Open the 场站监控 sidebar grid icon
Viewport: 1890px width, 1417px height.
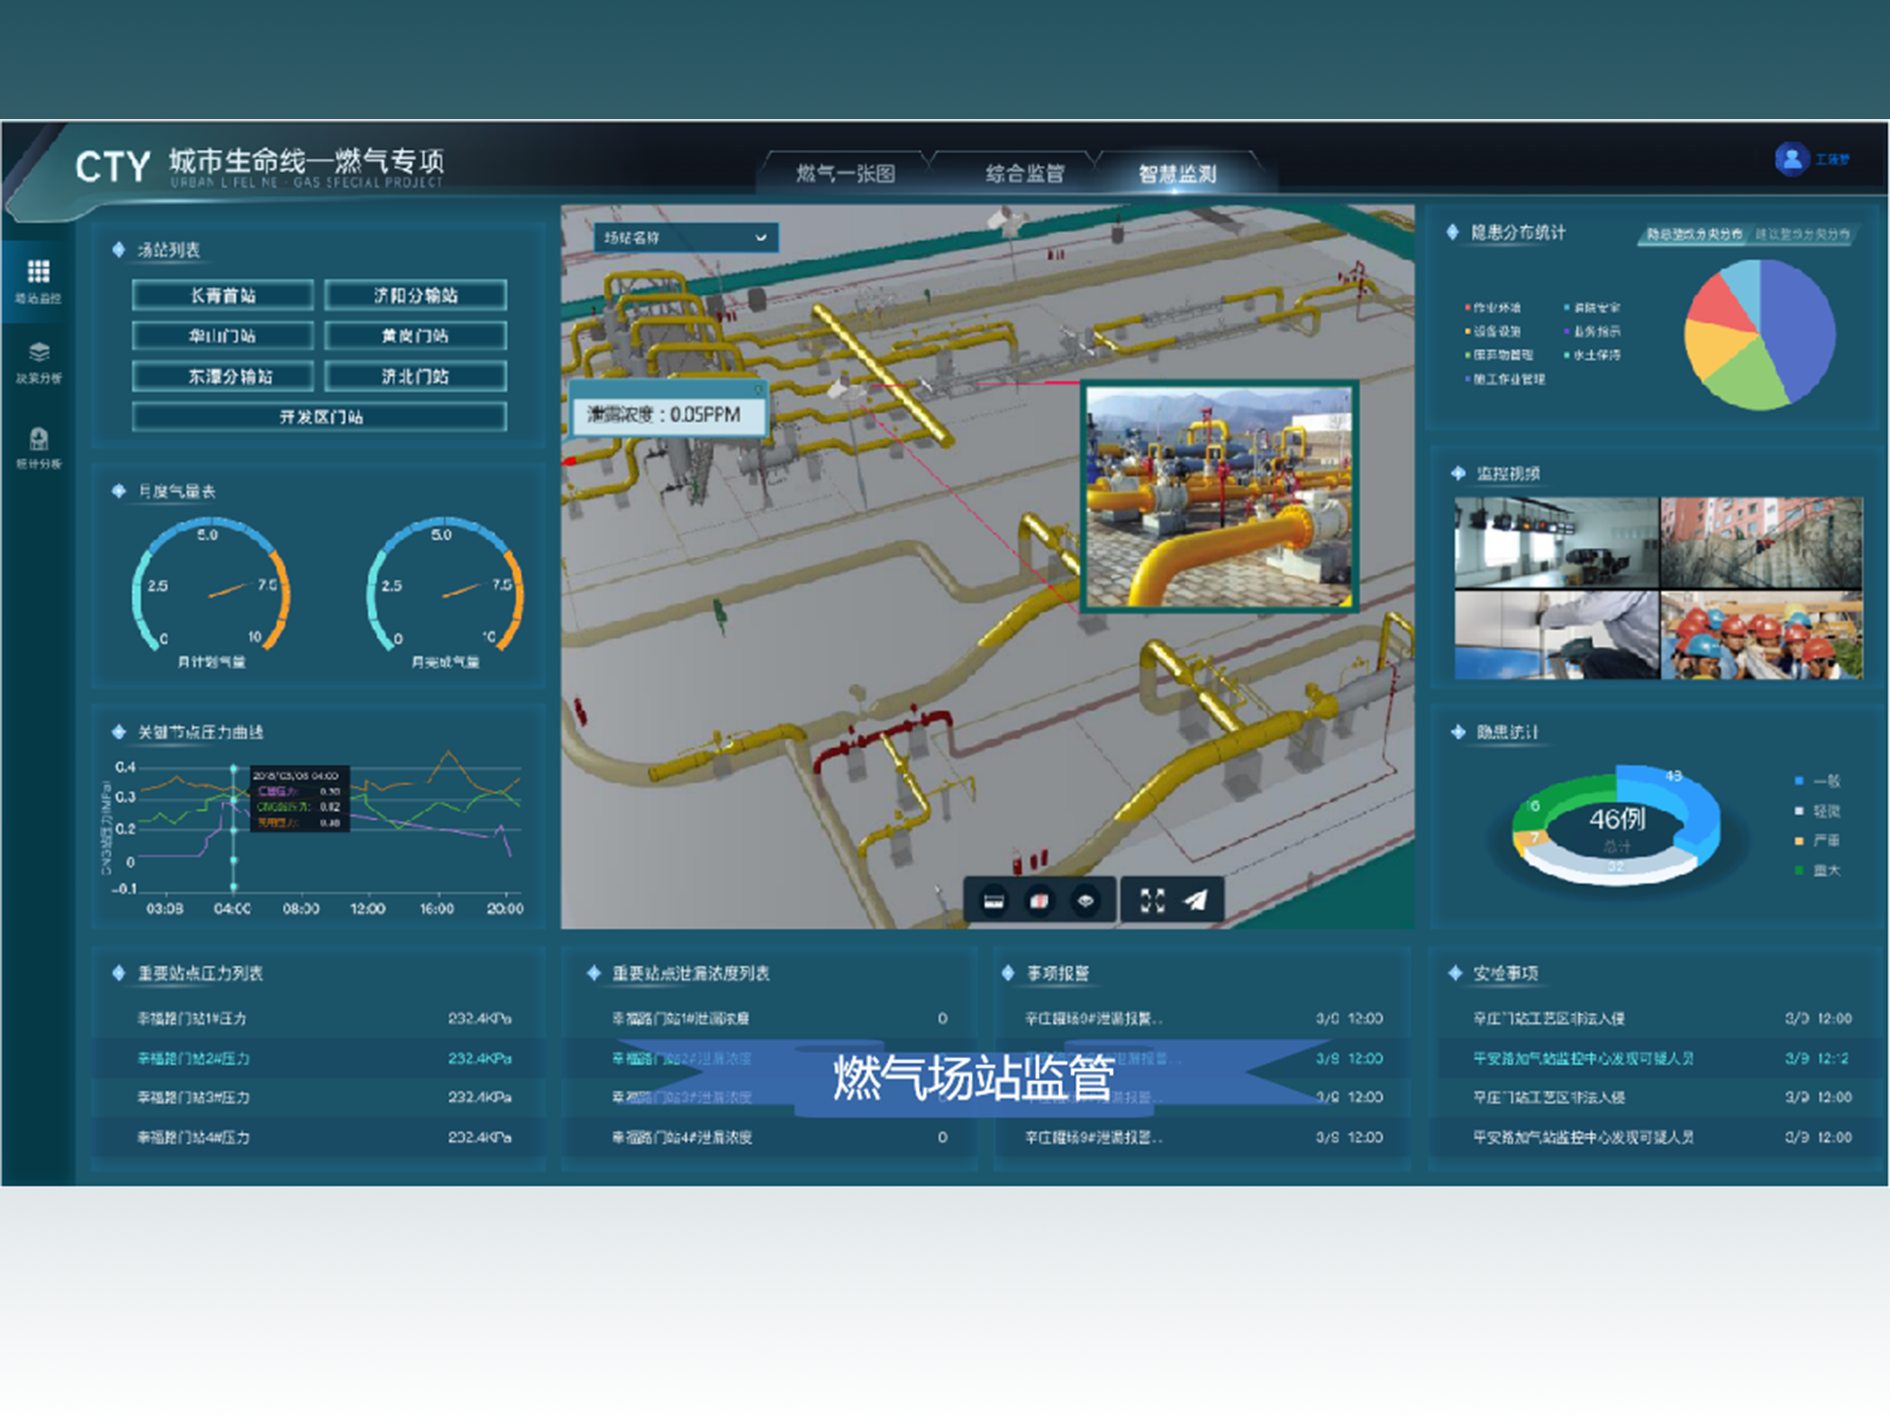tap(38, 271)
